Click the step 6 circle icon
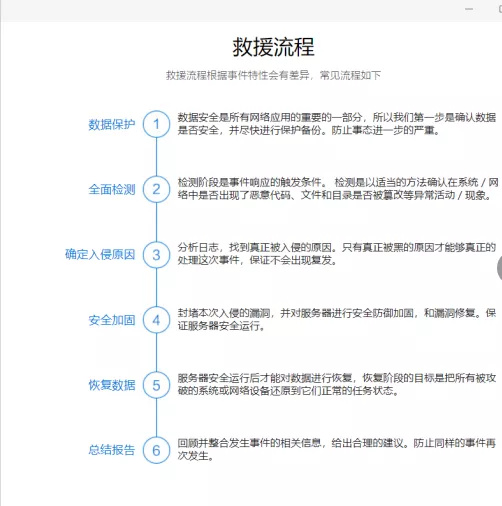502x506 pixels. tap(156, 450)
